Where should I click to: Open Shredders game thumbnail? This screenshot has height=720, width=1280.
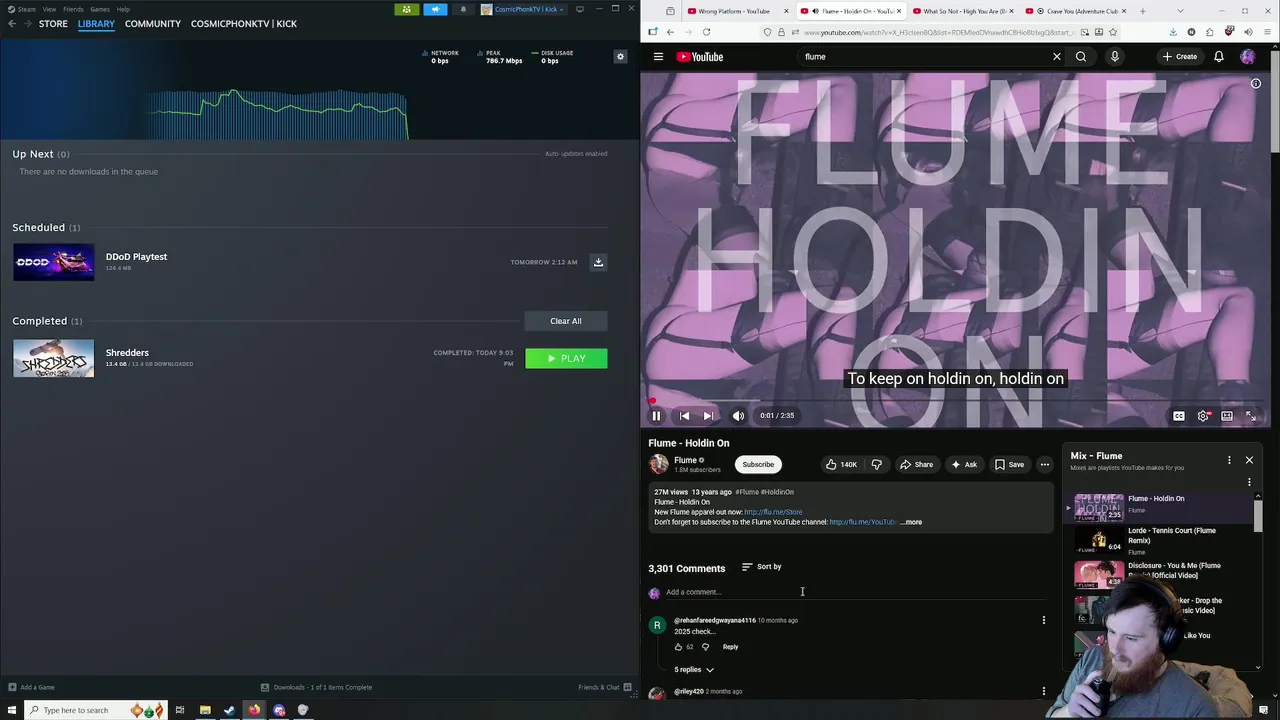coord(54,358)
